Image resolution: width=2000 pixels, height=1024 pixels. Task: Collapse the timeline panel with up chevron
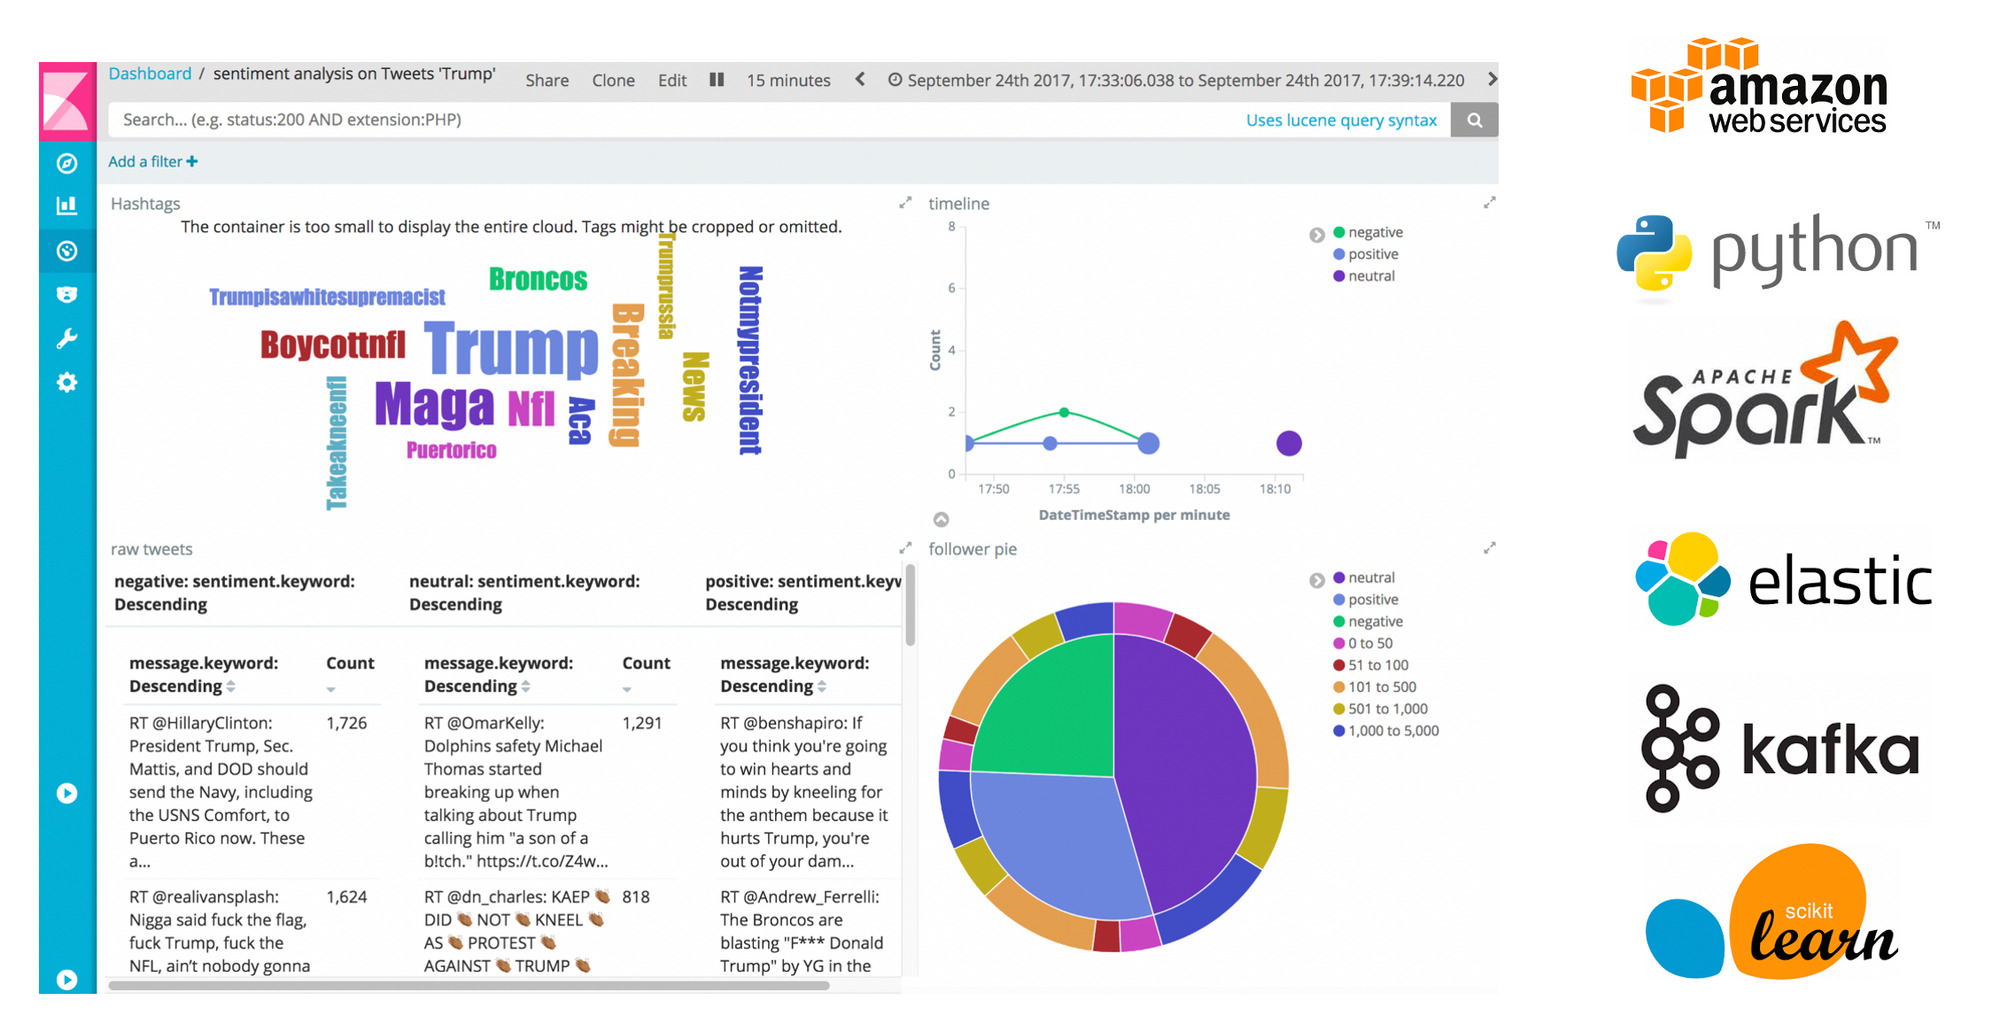(x=941, y=519)
